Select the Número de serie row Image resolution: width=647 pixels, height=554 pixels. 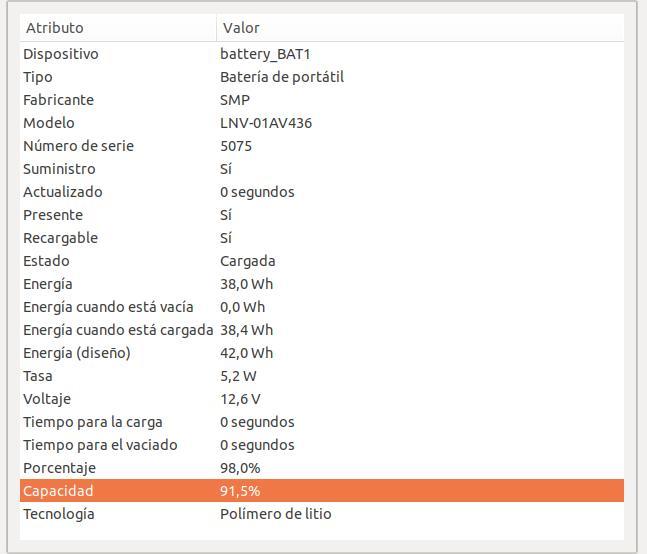[x=322, y=146]
